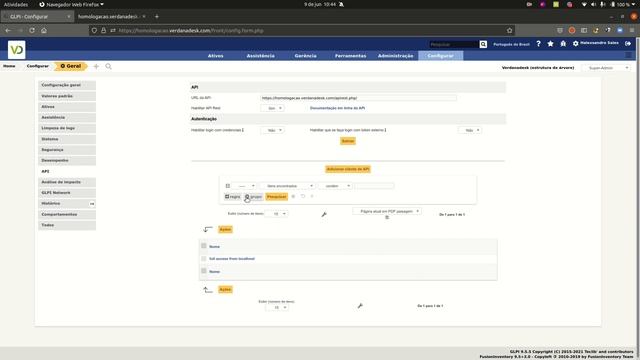Click the Pesquisar button

coord(276,197)
